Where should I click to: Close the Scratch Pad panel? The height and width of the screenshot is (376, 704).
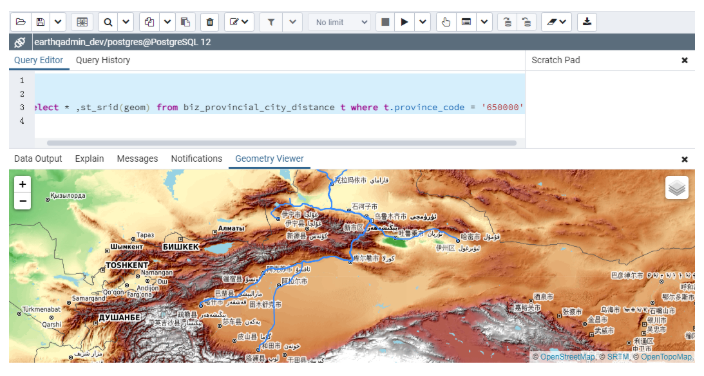(x=684, y=60)
